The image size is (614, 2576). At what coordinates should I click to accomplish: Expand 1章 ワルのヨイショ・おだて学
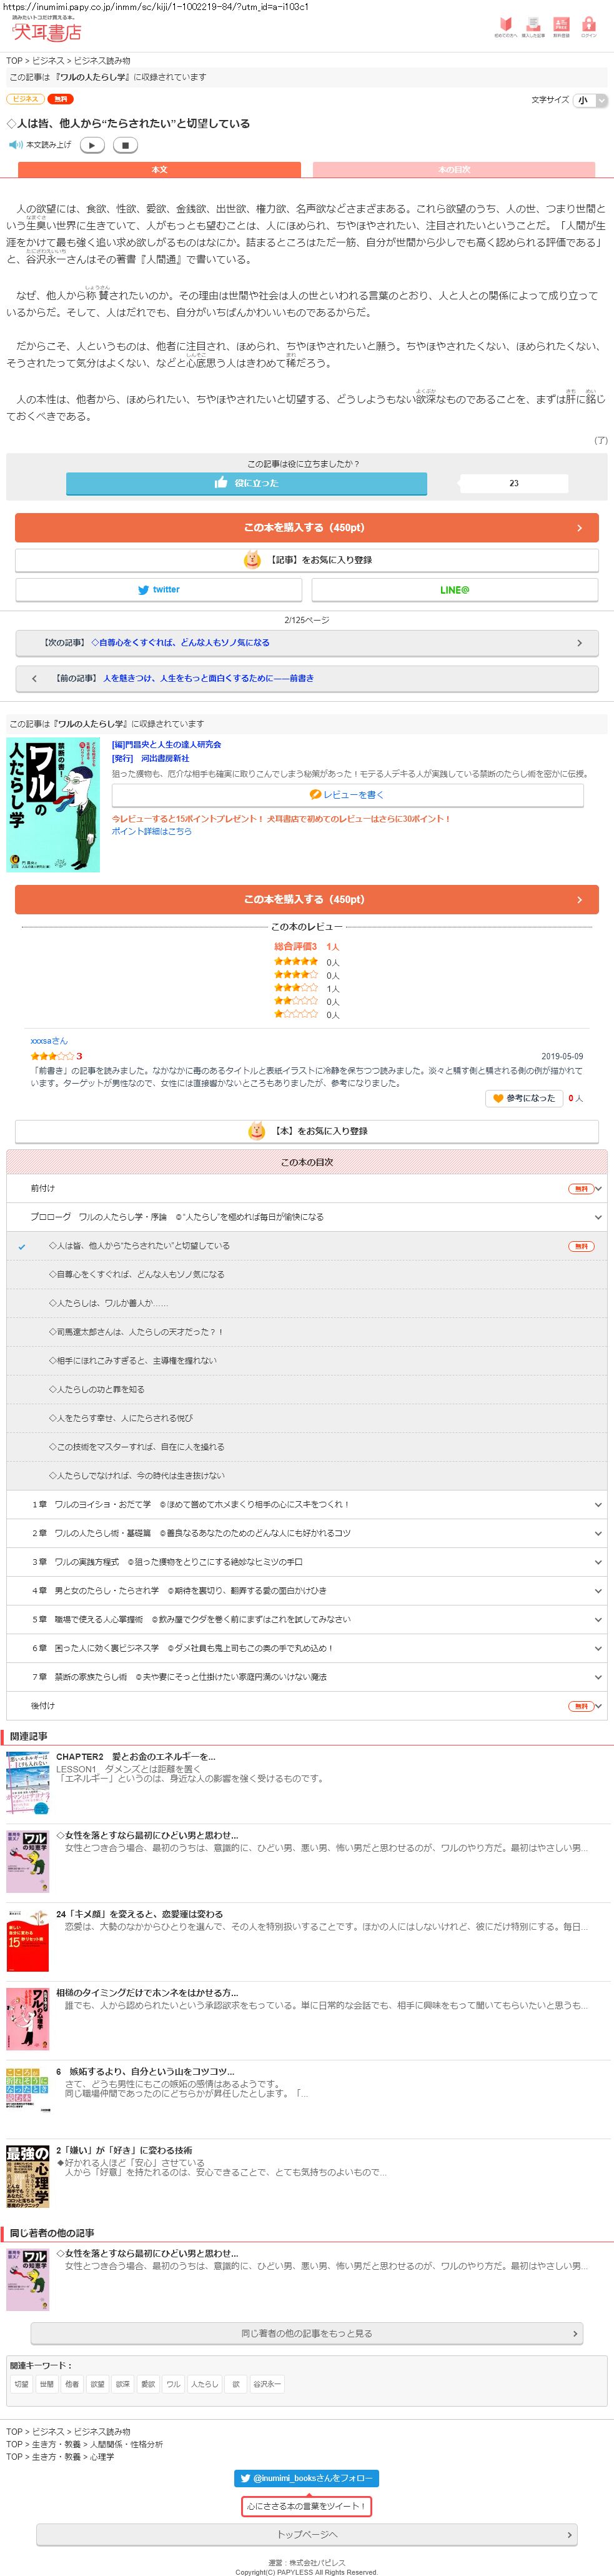point(307,1504)
